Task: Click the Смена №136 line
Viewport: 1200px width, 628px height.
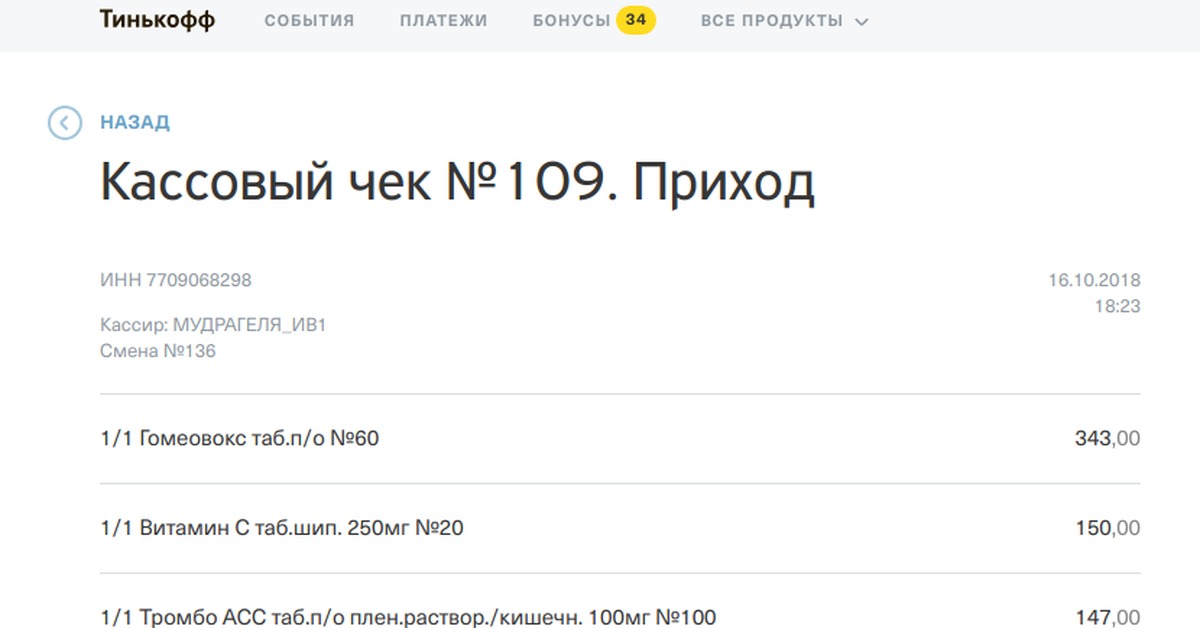Action: (x=158, y=351)
